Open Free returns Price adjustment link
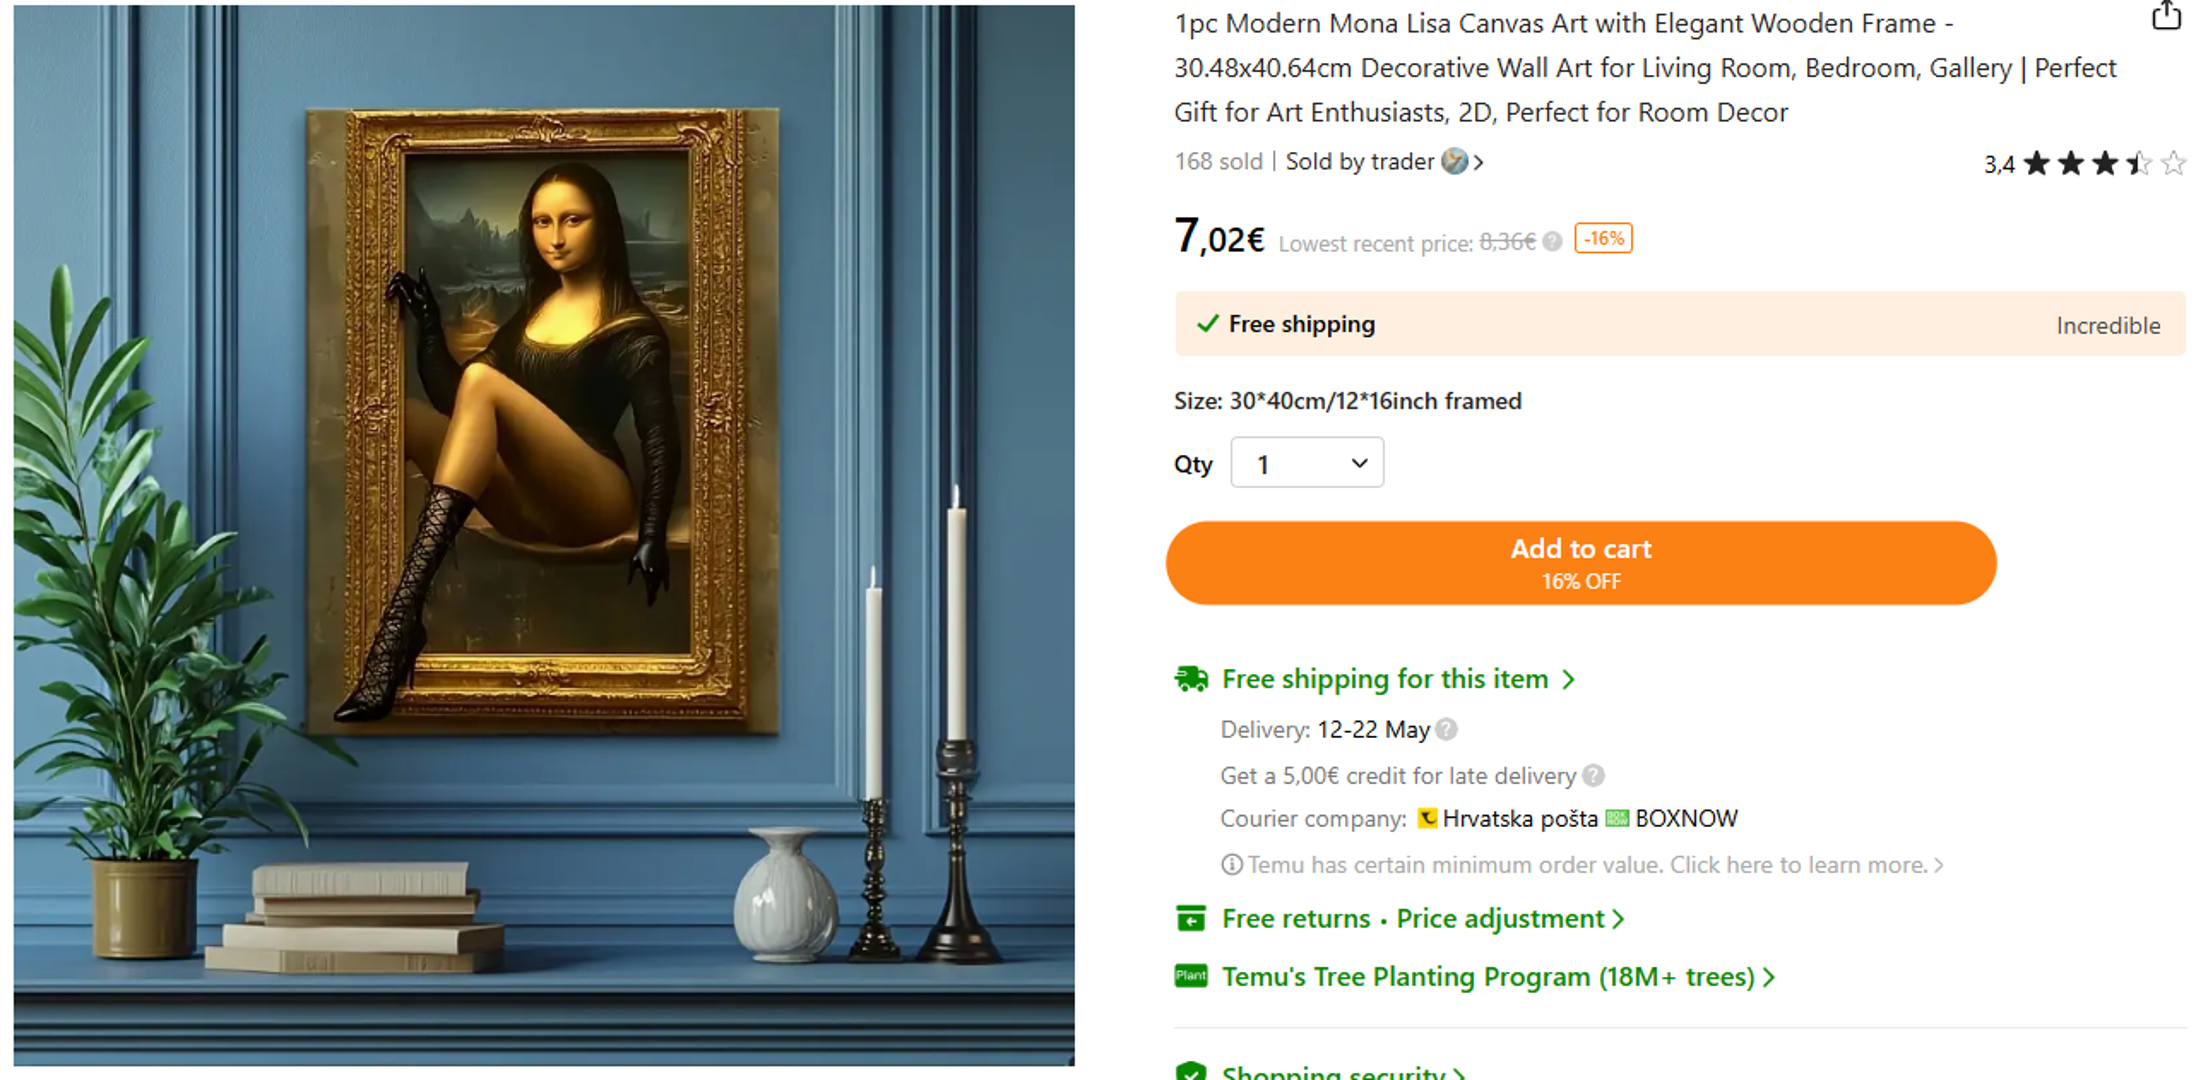 coord(1423,918)
